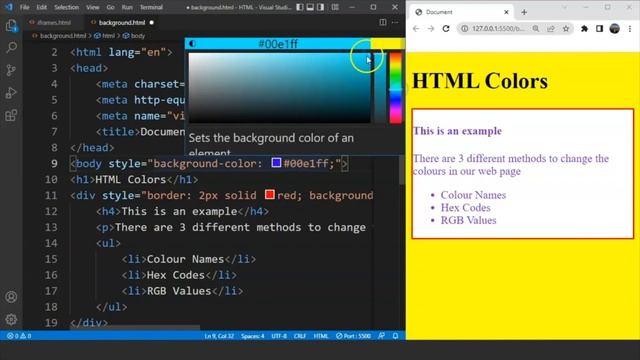This screenshot has height=360, width=640.
Task: Click the Chrome profile avatar
Action: pos(615,29)
